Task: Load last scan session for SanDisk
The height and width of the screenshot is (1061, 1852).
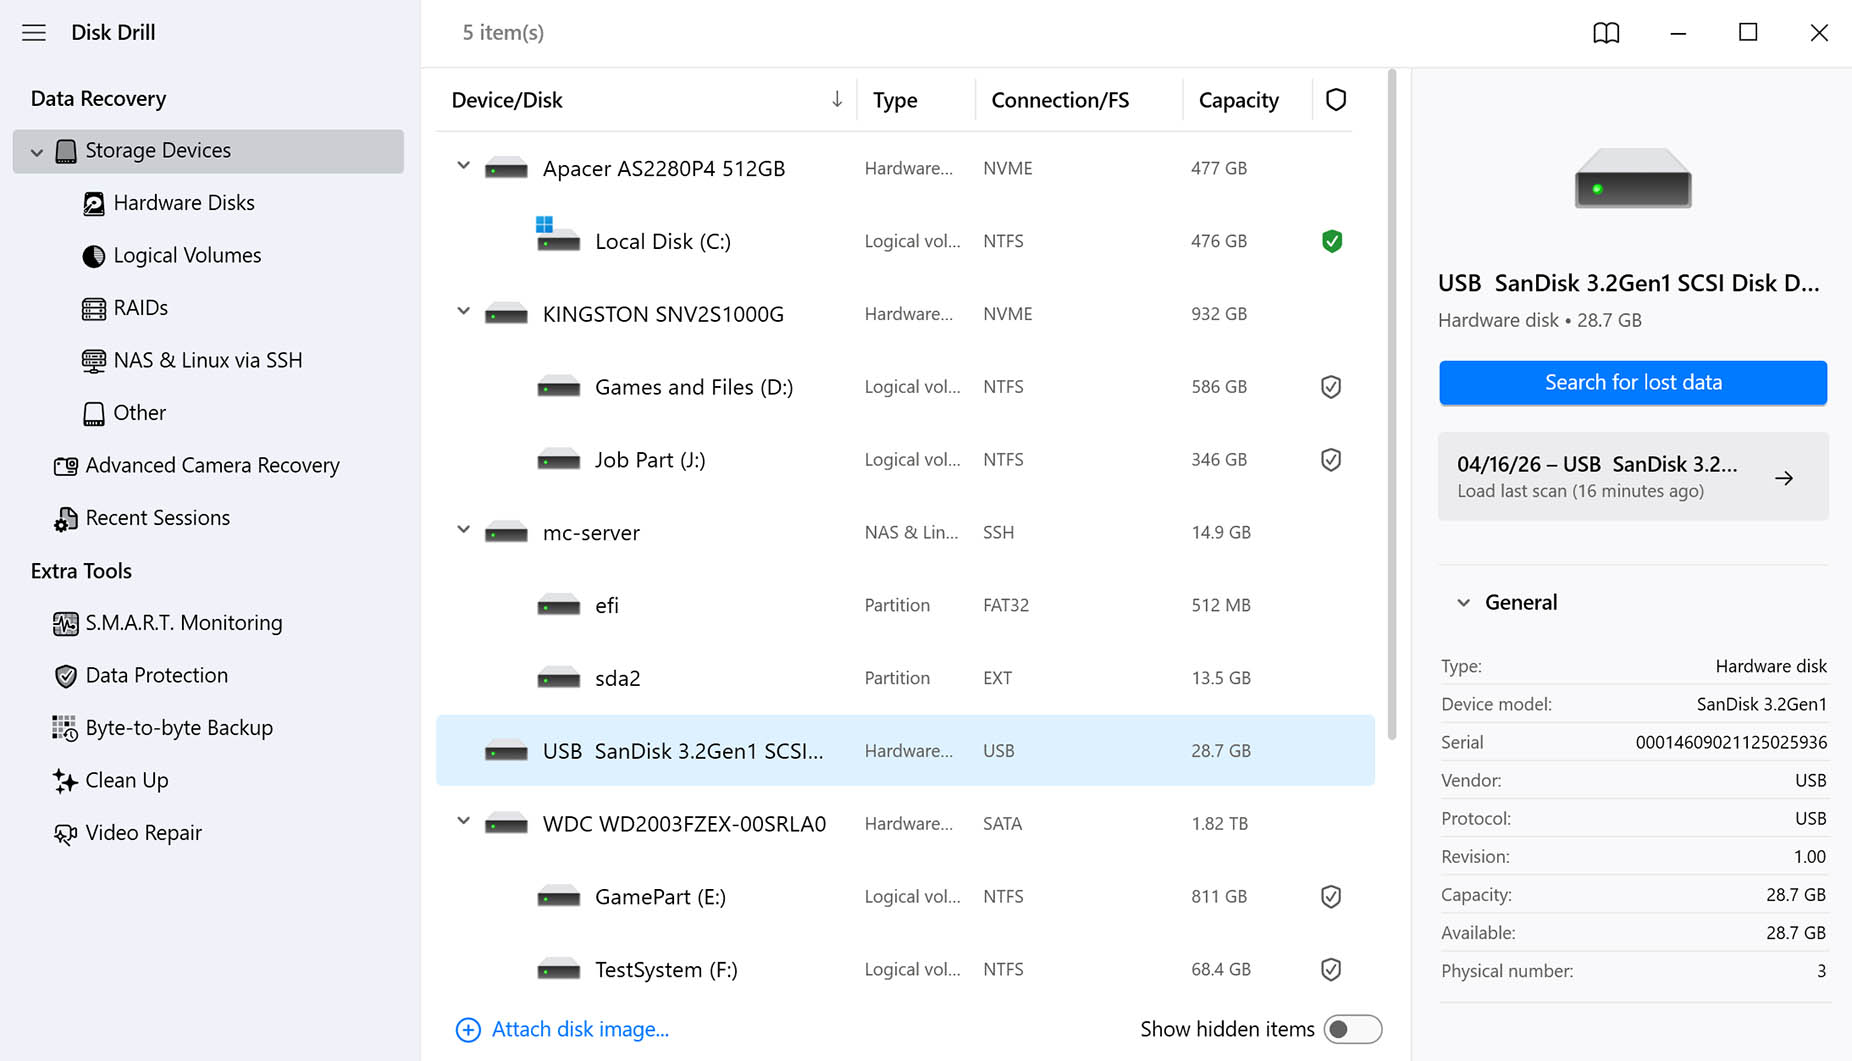Action: [1633, 476]
